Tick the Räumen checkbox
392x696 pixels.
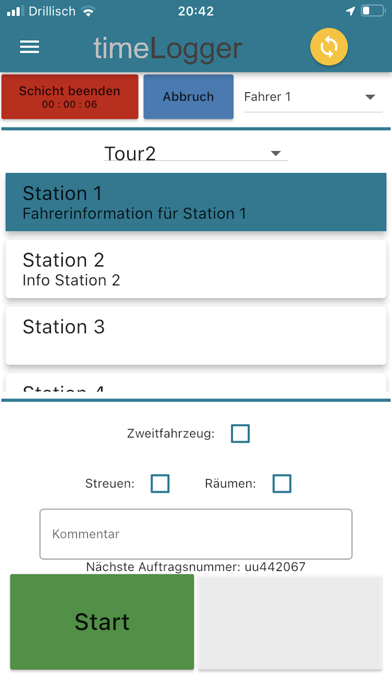[x=282, y=483]
